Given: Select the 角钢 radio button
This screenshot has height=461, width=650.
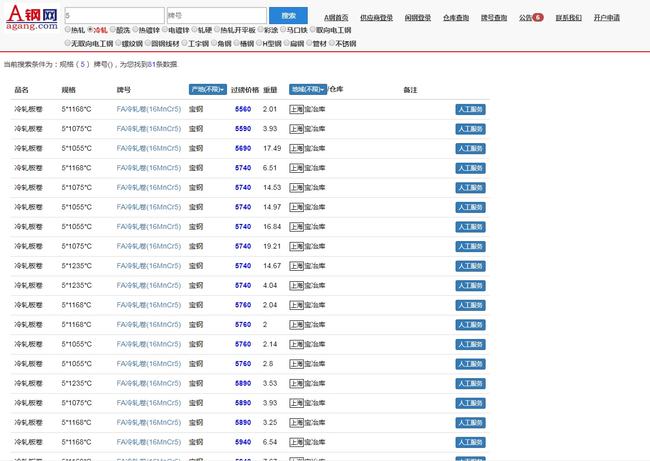Looking at the screenshot, I should (x=214, y=43).
